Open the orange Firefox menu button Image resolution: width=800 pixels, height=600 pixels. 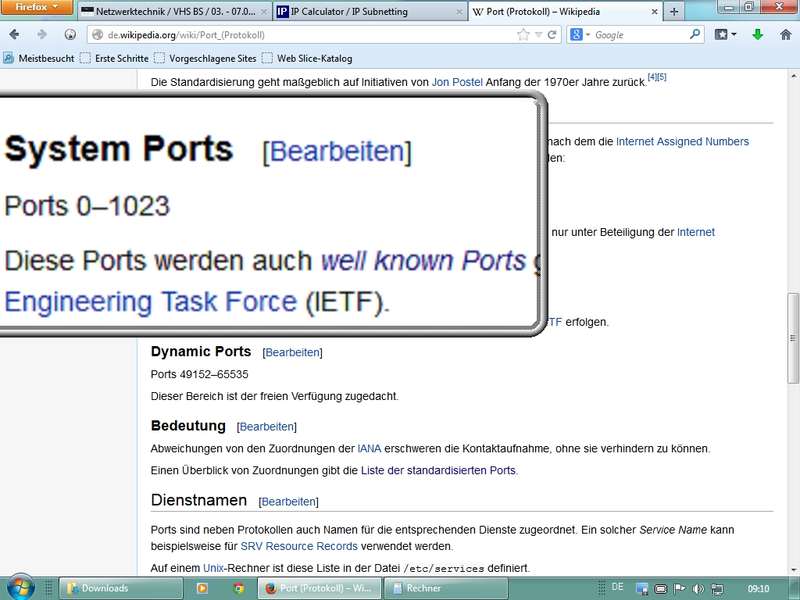36,7
